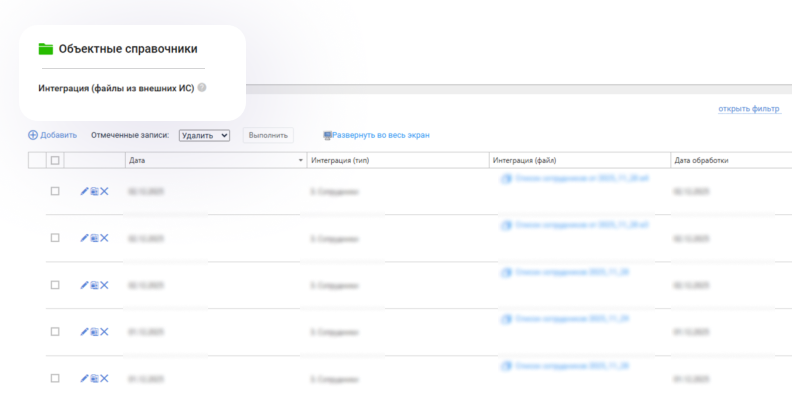
Task: Click the copy record icon in the first row
Action: (x=94, y=192)
